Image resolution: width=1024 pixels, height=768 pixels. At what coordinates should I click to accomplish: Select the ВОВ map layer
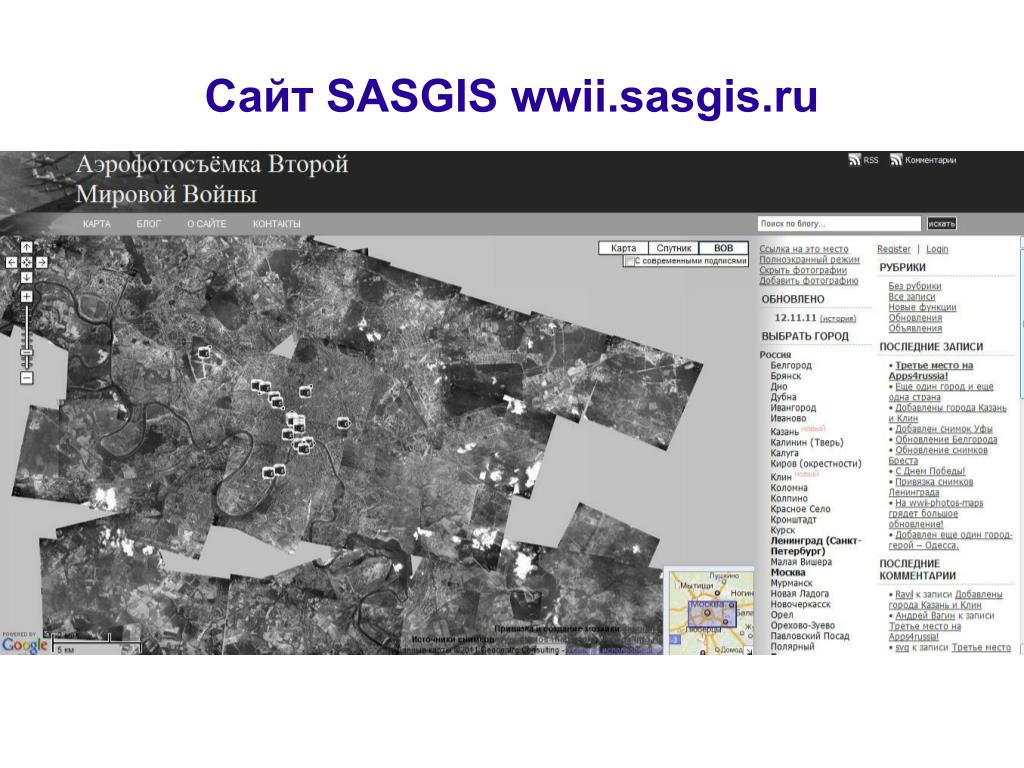pyautogui.click(x=723, y=248)
